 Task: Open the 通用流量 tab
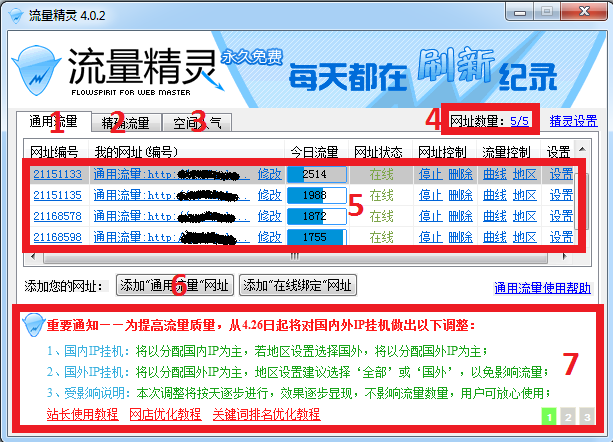50,123
